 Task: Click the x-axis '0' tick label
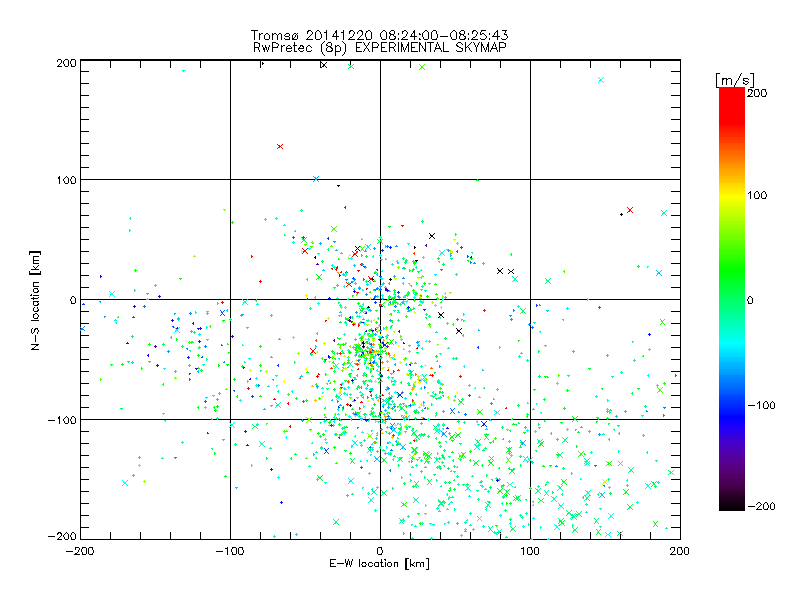coord(380,551)
